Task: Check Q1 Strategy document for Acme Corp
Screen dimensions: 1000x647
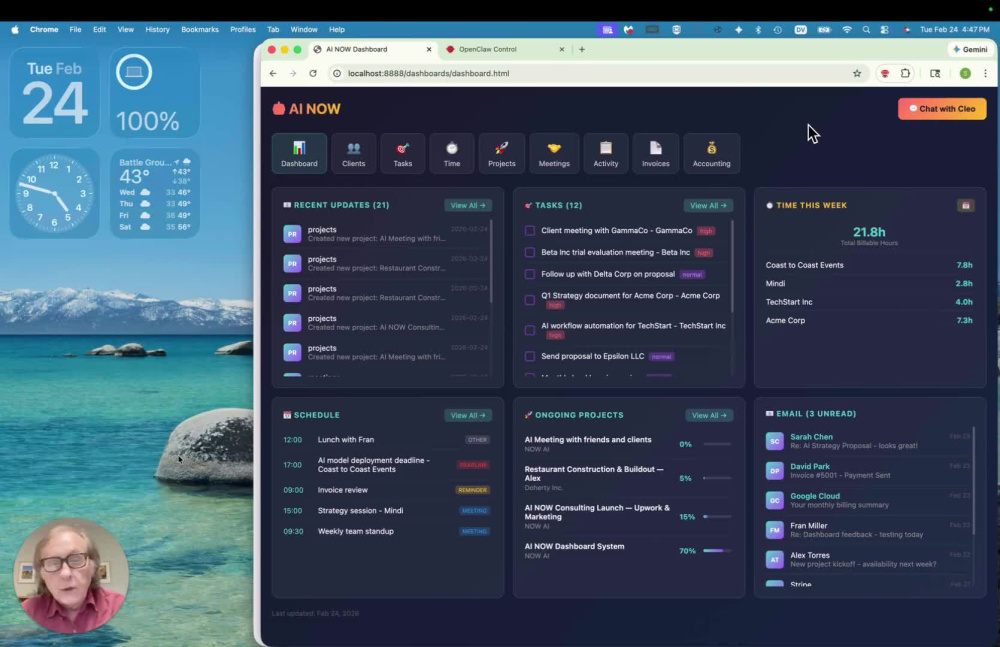Action: click(x=529, y=300)
